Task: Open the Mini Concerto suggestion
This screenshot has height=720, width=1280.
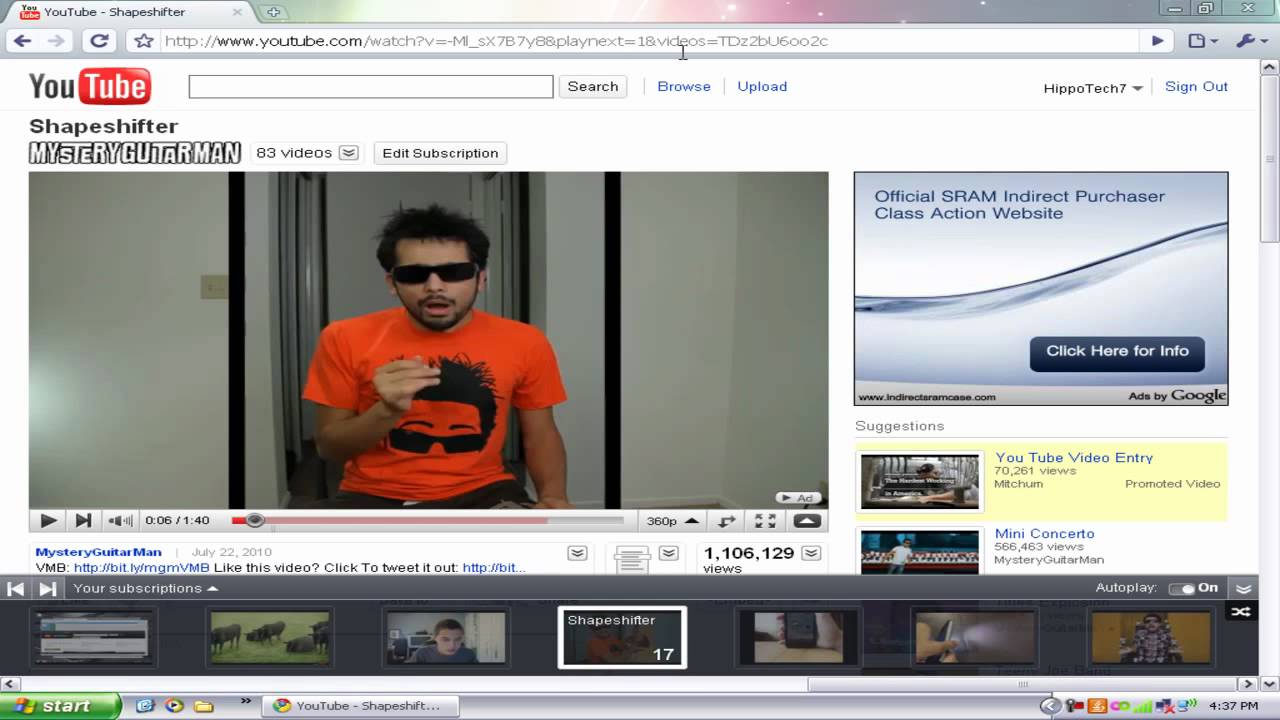Action: (1044, 533)
